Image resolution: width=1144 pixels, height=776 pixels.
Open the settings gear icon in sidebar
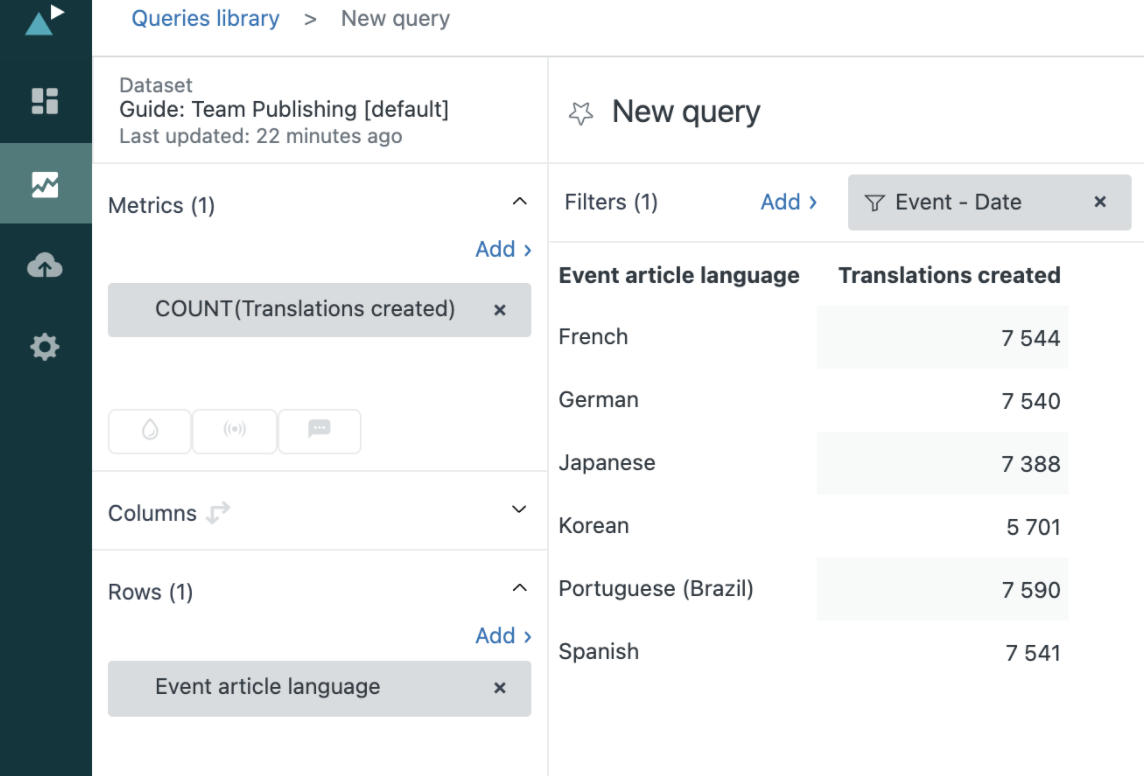[45, 347]
